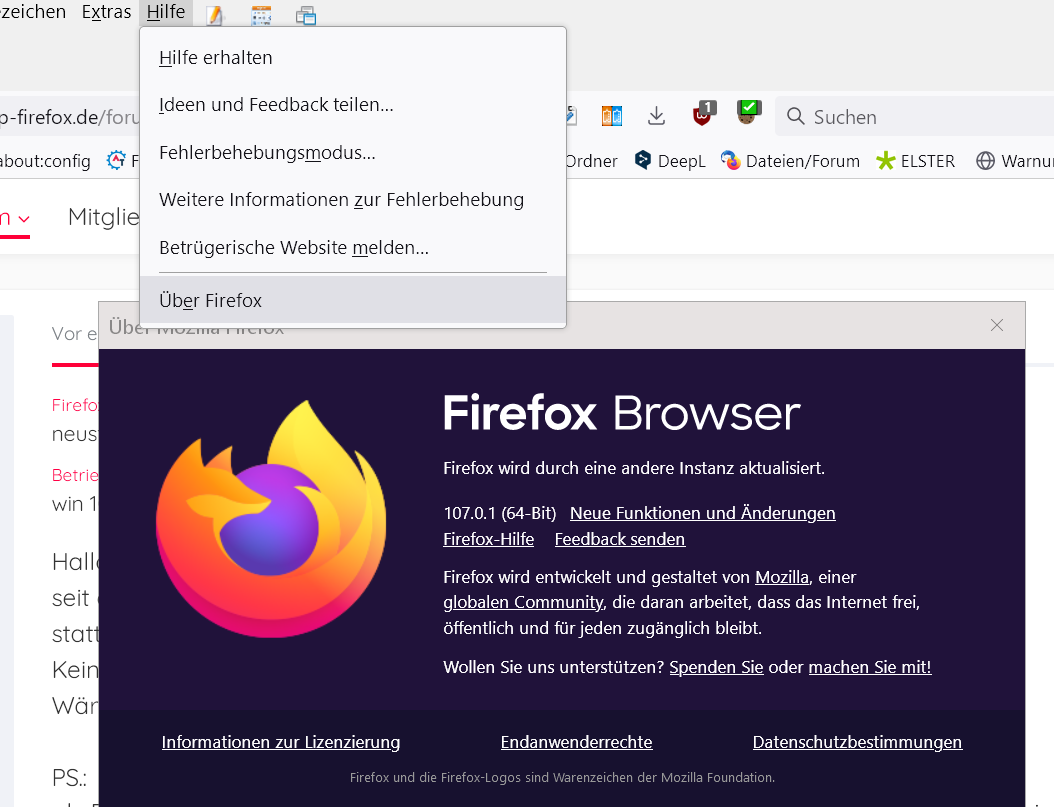The height and width of the screenshot is (807, 1054).
Task: Close the open Hilfe menu bar item
Action: click(166, 12)
